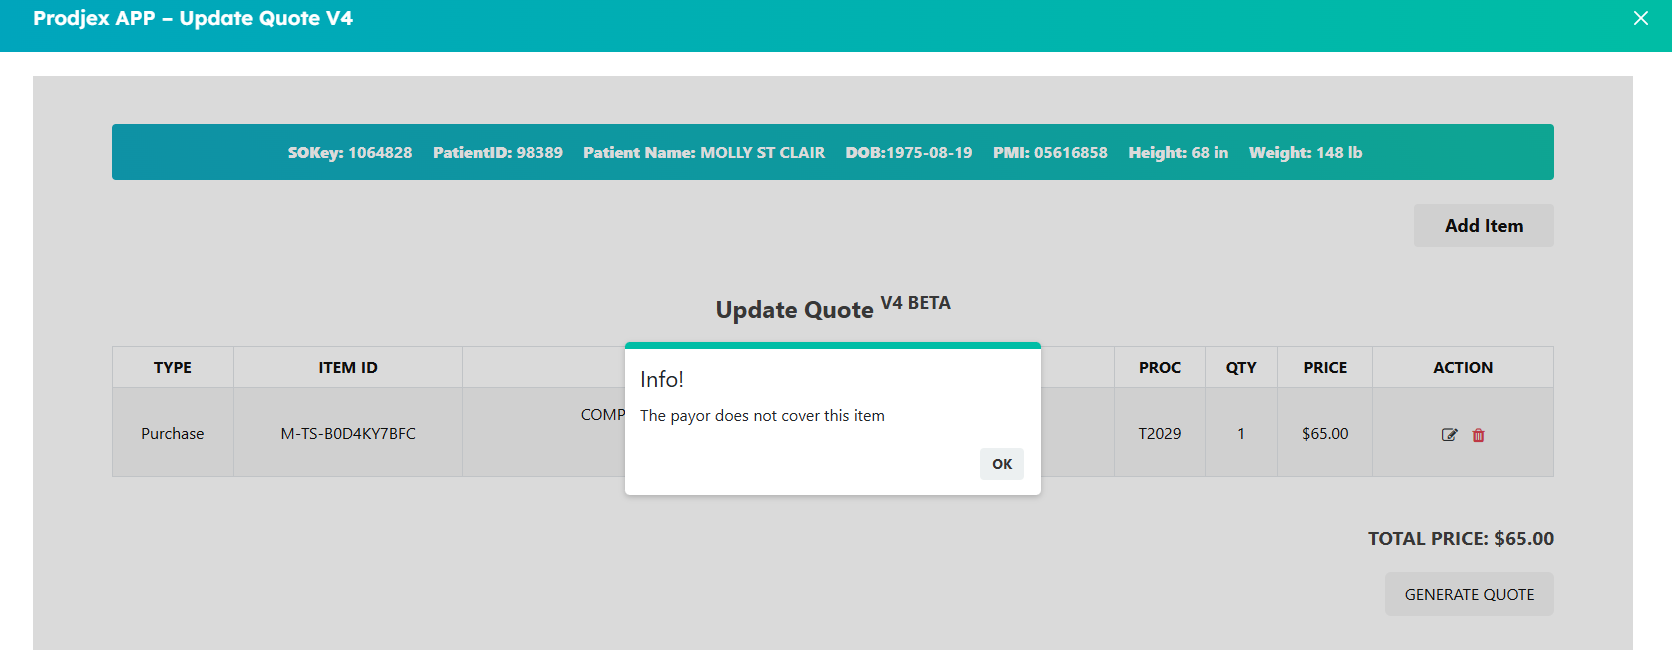The height and width of the screenshot is (650, 1672).
Task: Select item ID M-TS-B0D4KY7BFC cell
Action: 348,433
